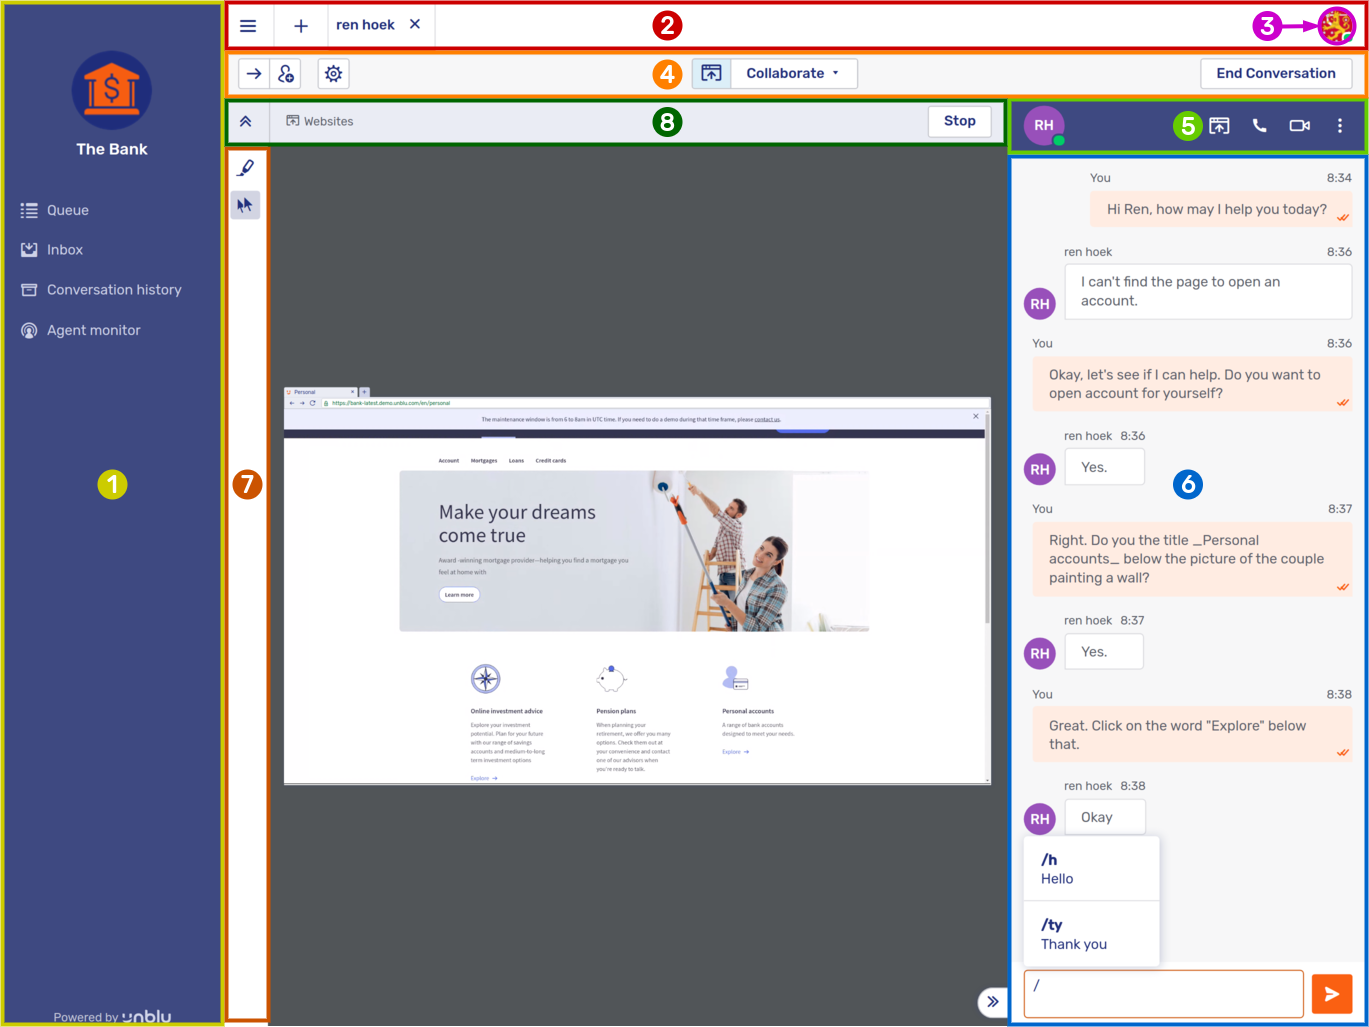Expand the Collaborate dropdown

[794, 74]
